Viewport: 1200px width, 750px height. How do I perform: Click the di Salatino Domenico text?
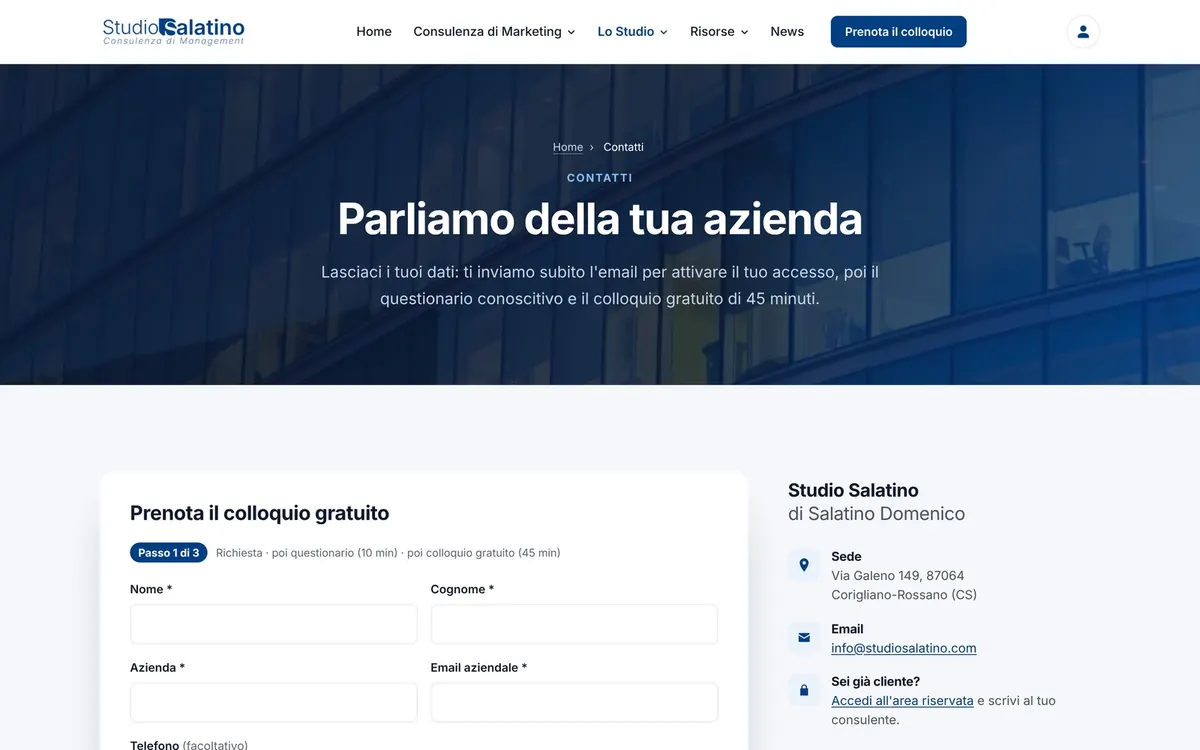click(877, 514)
